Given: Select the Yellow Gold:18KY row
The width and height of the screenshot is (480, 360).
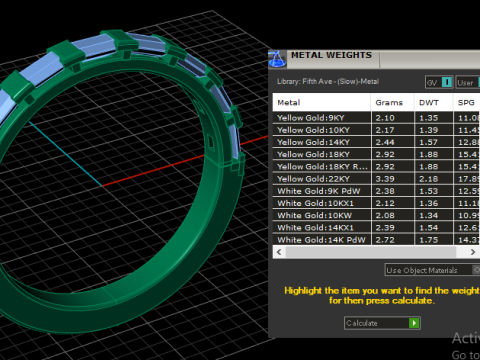Looking at the screenshot, I should click(376, 154).
